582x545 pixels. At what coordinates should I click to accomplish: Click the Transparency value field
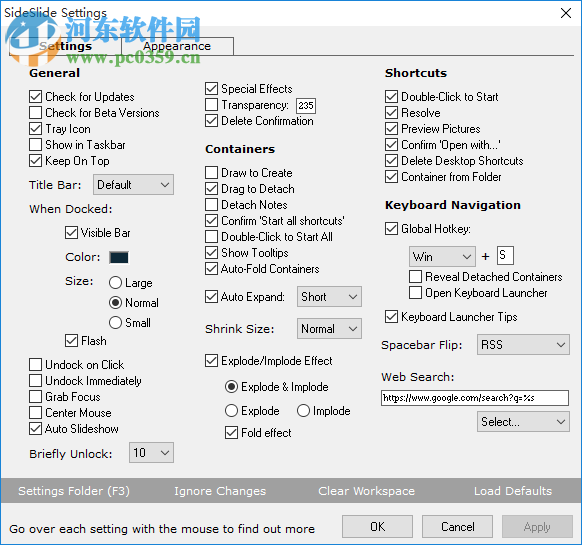(x=306, y=105)
